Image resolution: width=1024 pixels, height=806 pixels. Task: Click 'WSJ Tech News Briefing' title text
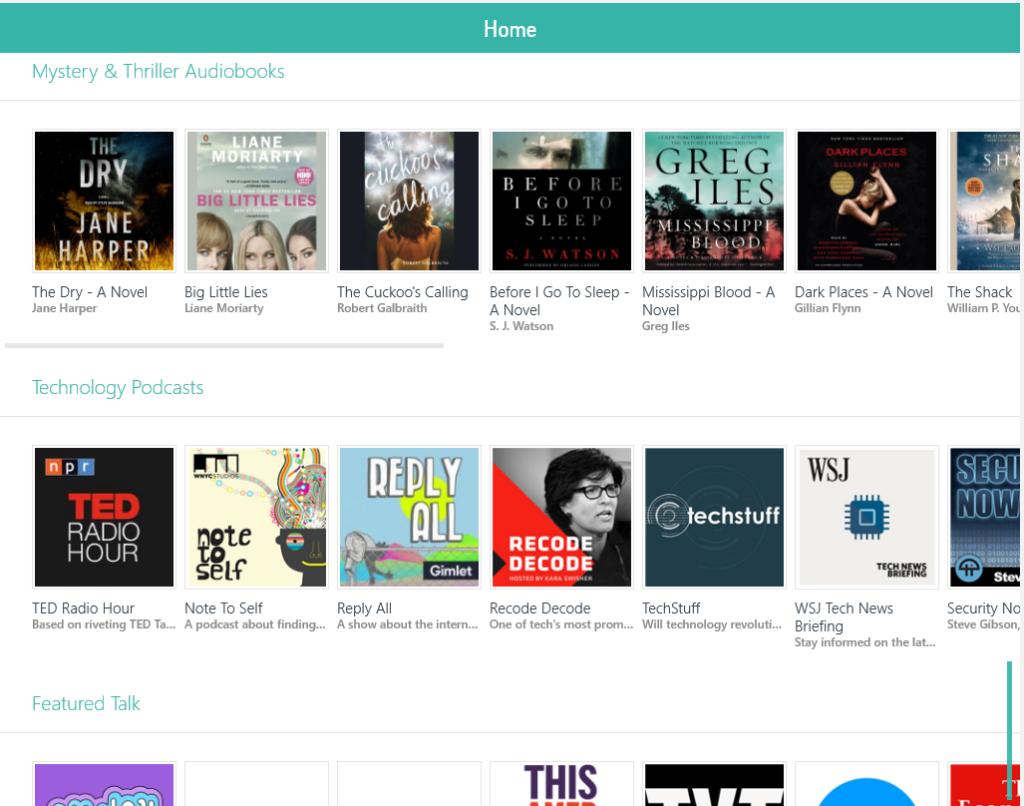coord(844,617)
